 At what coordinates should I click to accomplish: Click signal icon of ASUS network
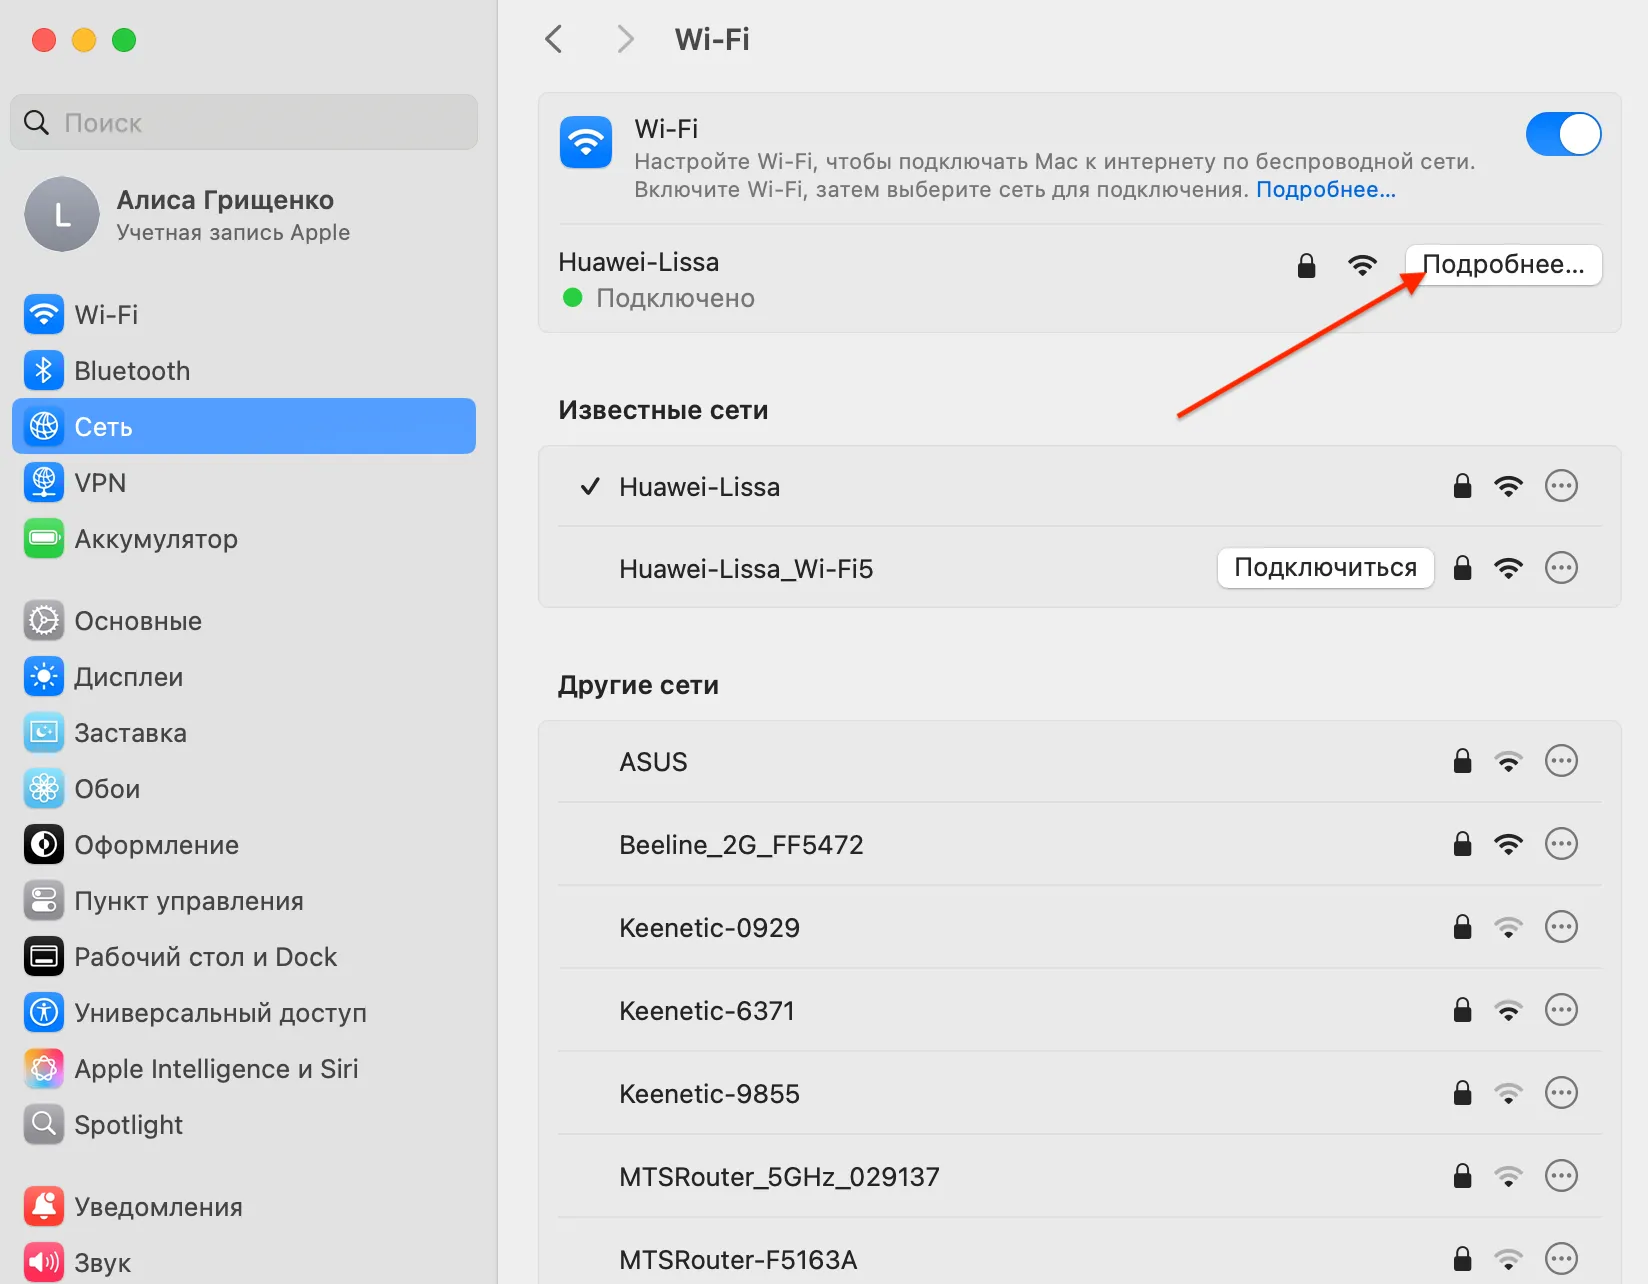(1508, 762)
